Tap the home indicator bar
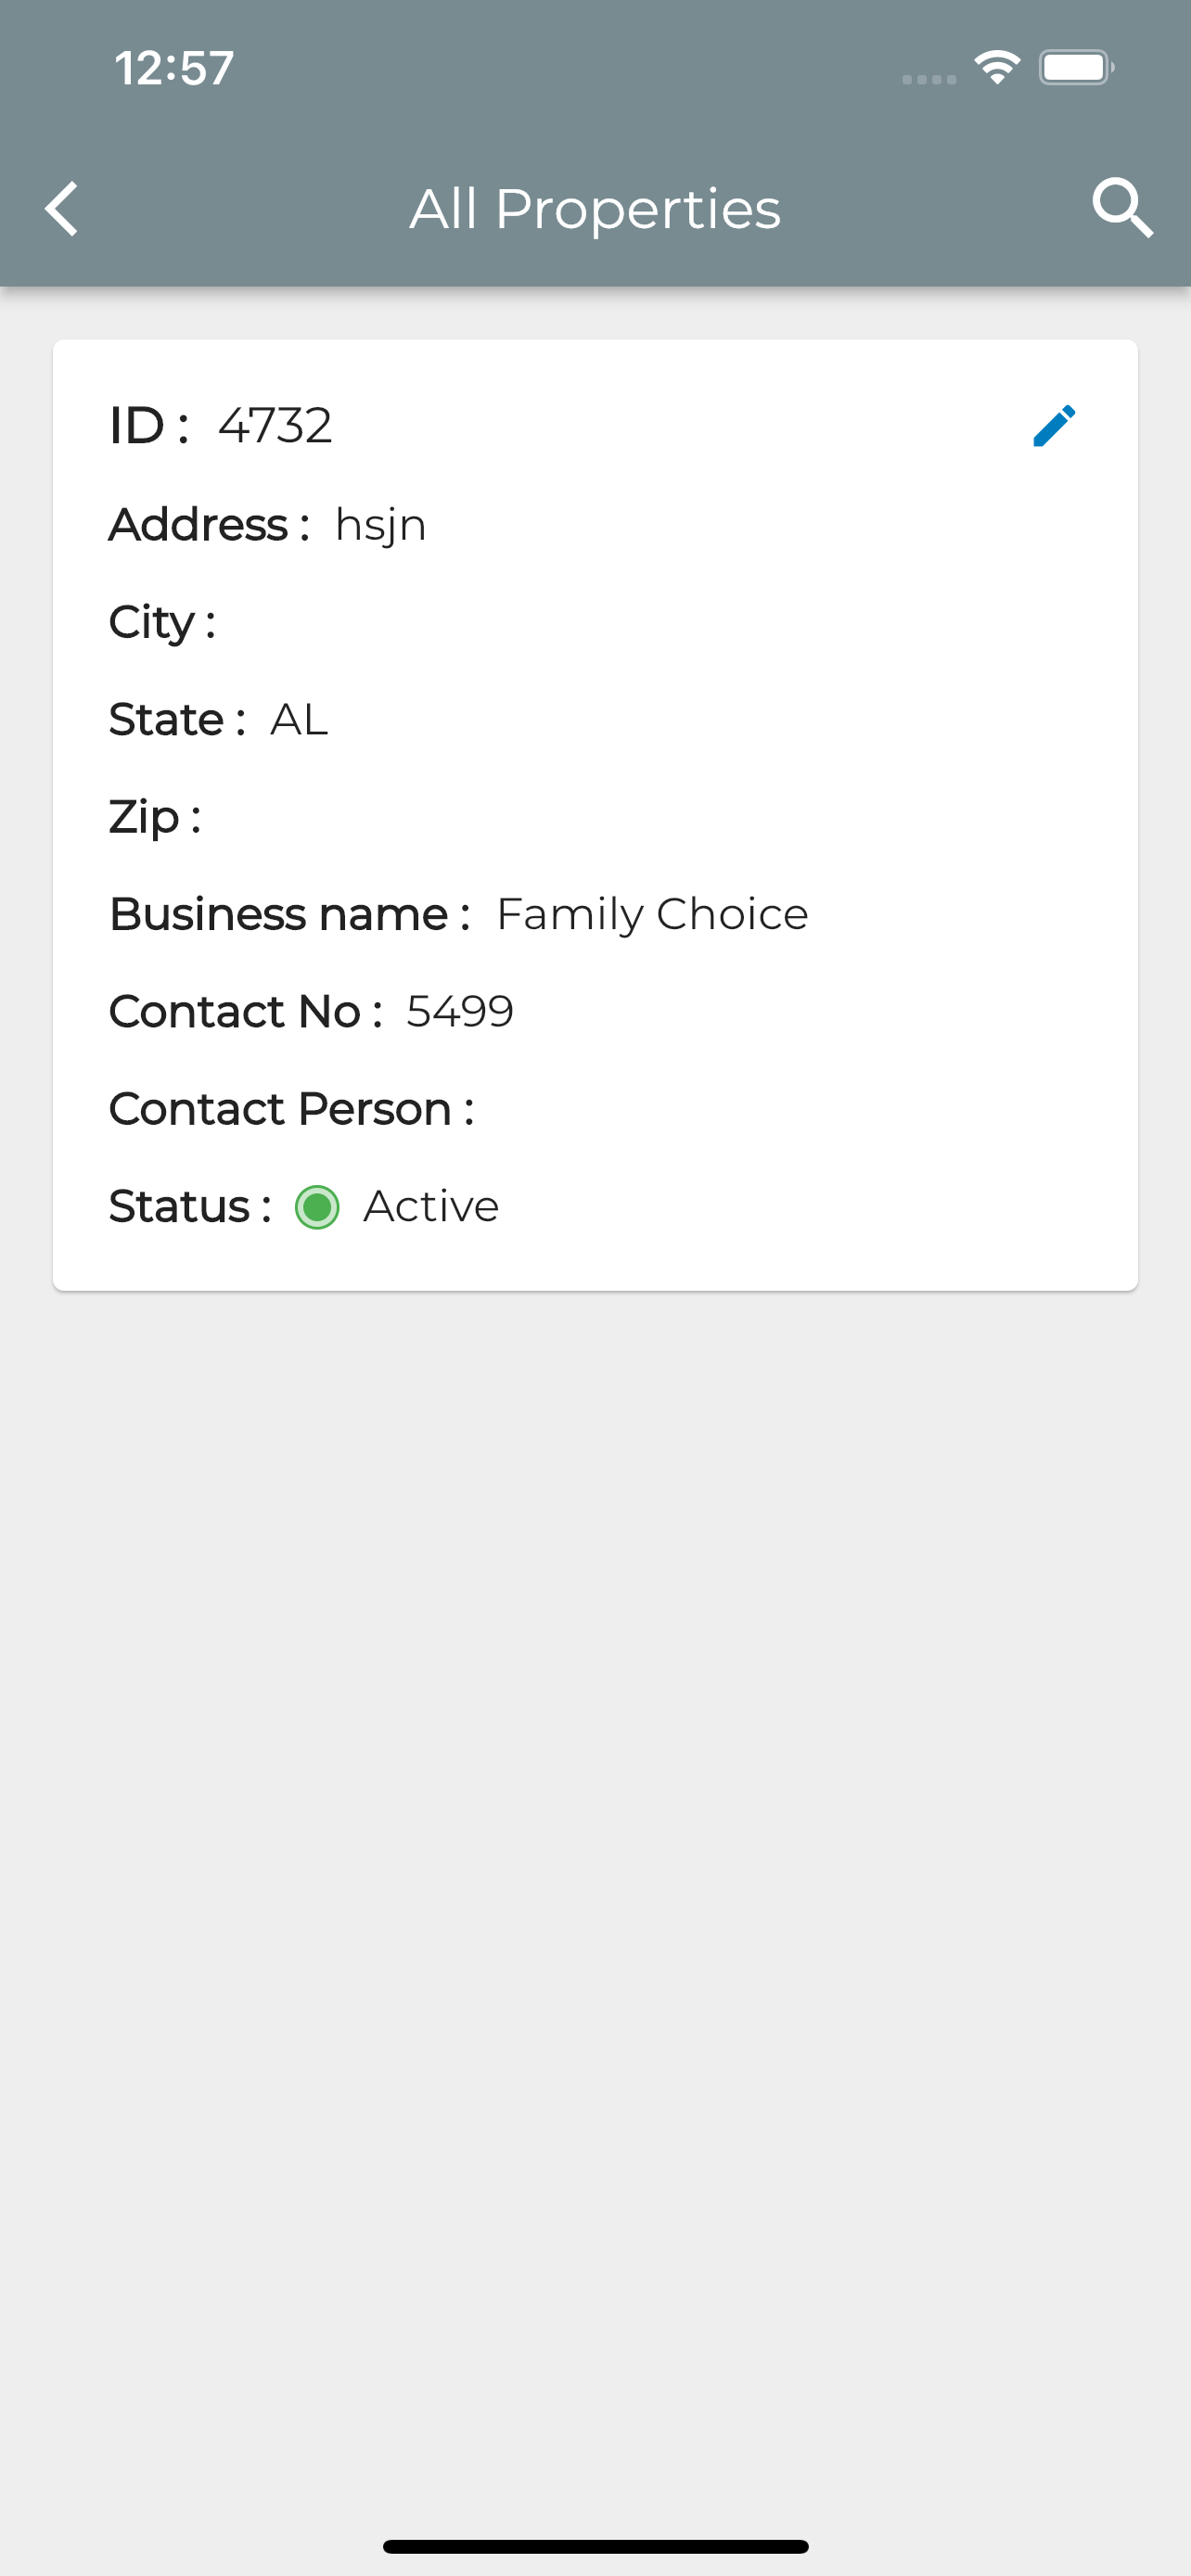This screenshot has width=1191, height=2576. pos(595,2546)
